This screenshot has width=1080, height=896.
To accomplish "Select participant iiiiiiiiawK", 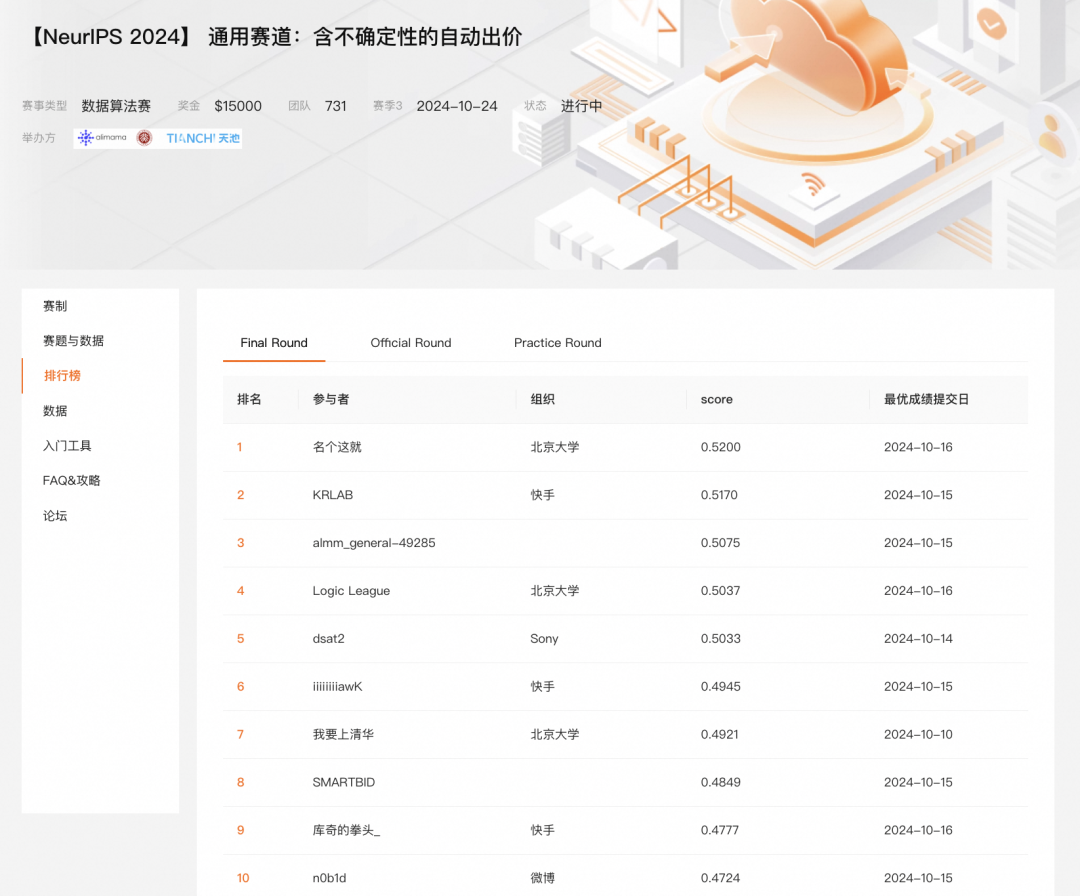I will click(338, 686).
